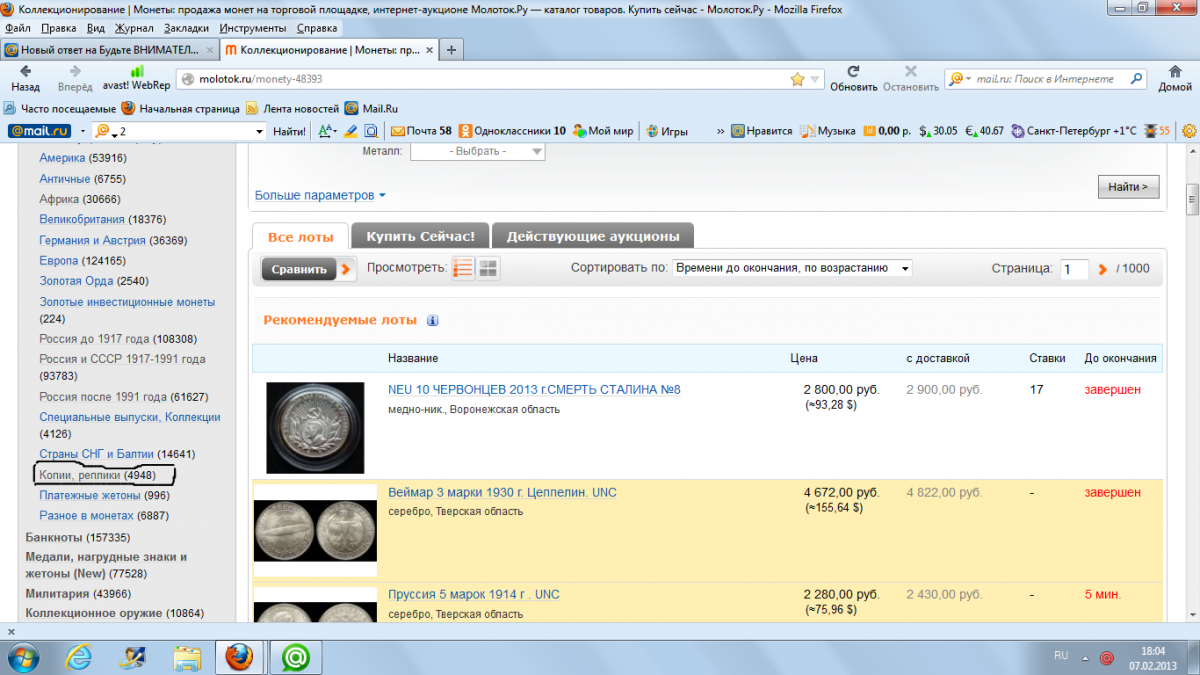The image size is (1200, 675).
Task: Click the Найти! button in mail.ru toolbar
Action: click(289, 131)
